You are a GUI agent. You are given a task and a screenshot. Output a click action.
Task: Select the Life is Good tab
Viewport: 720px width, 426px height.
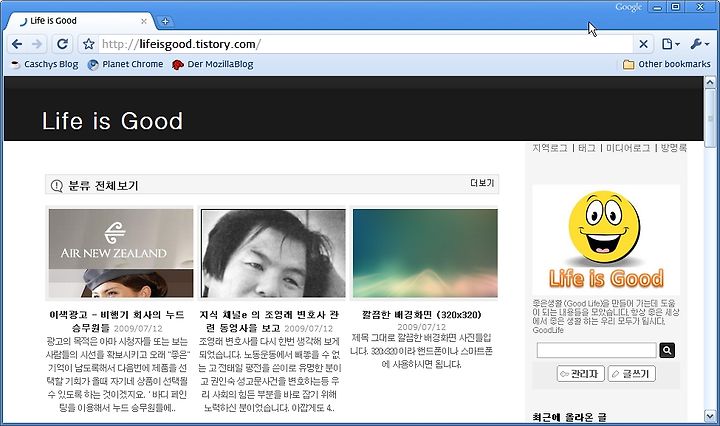(78, 21)
